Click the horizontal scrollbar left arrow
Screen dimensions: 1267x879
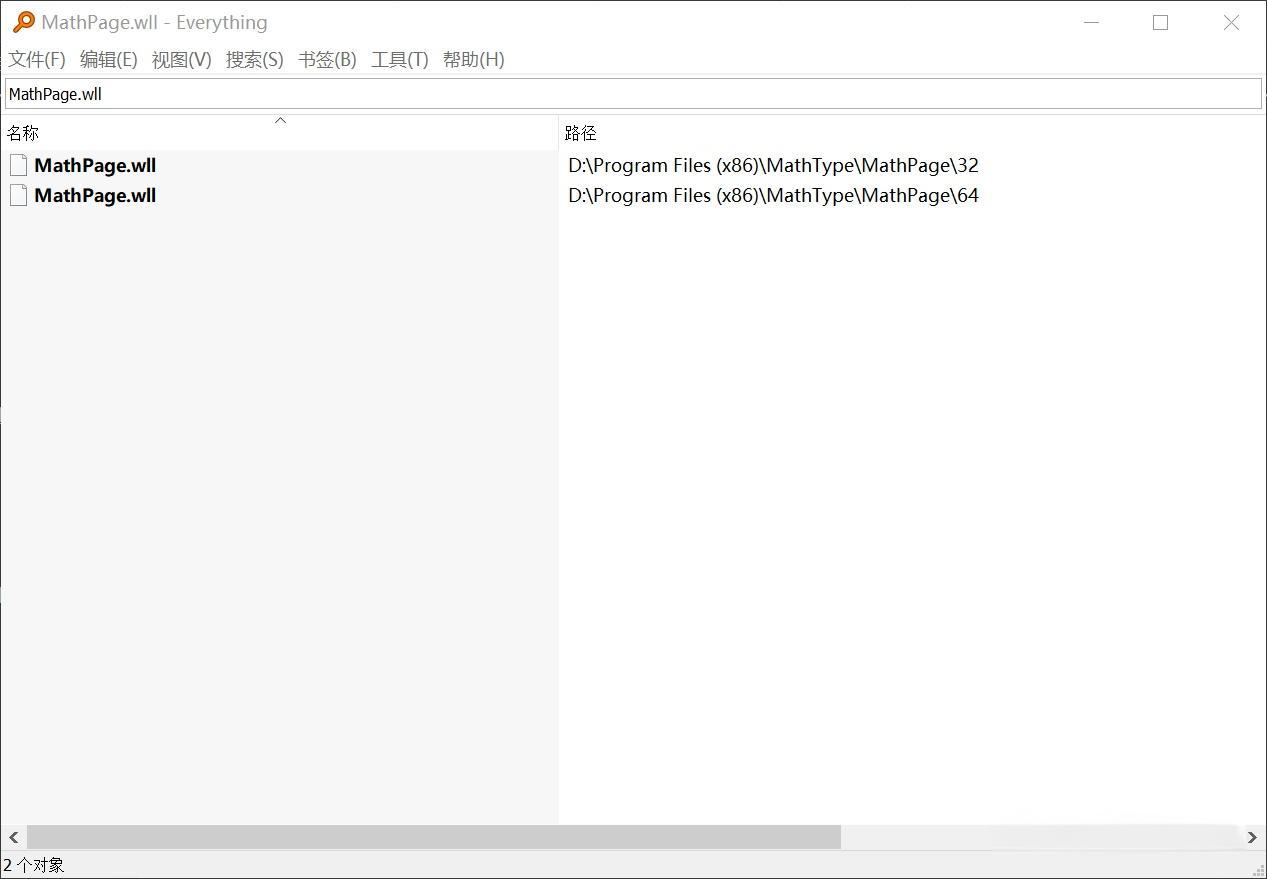[13, 837]
